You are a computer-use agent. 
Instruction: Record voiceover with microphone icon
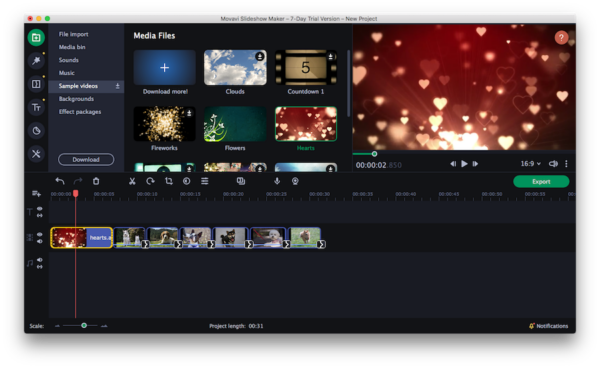tap(277, 181)
